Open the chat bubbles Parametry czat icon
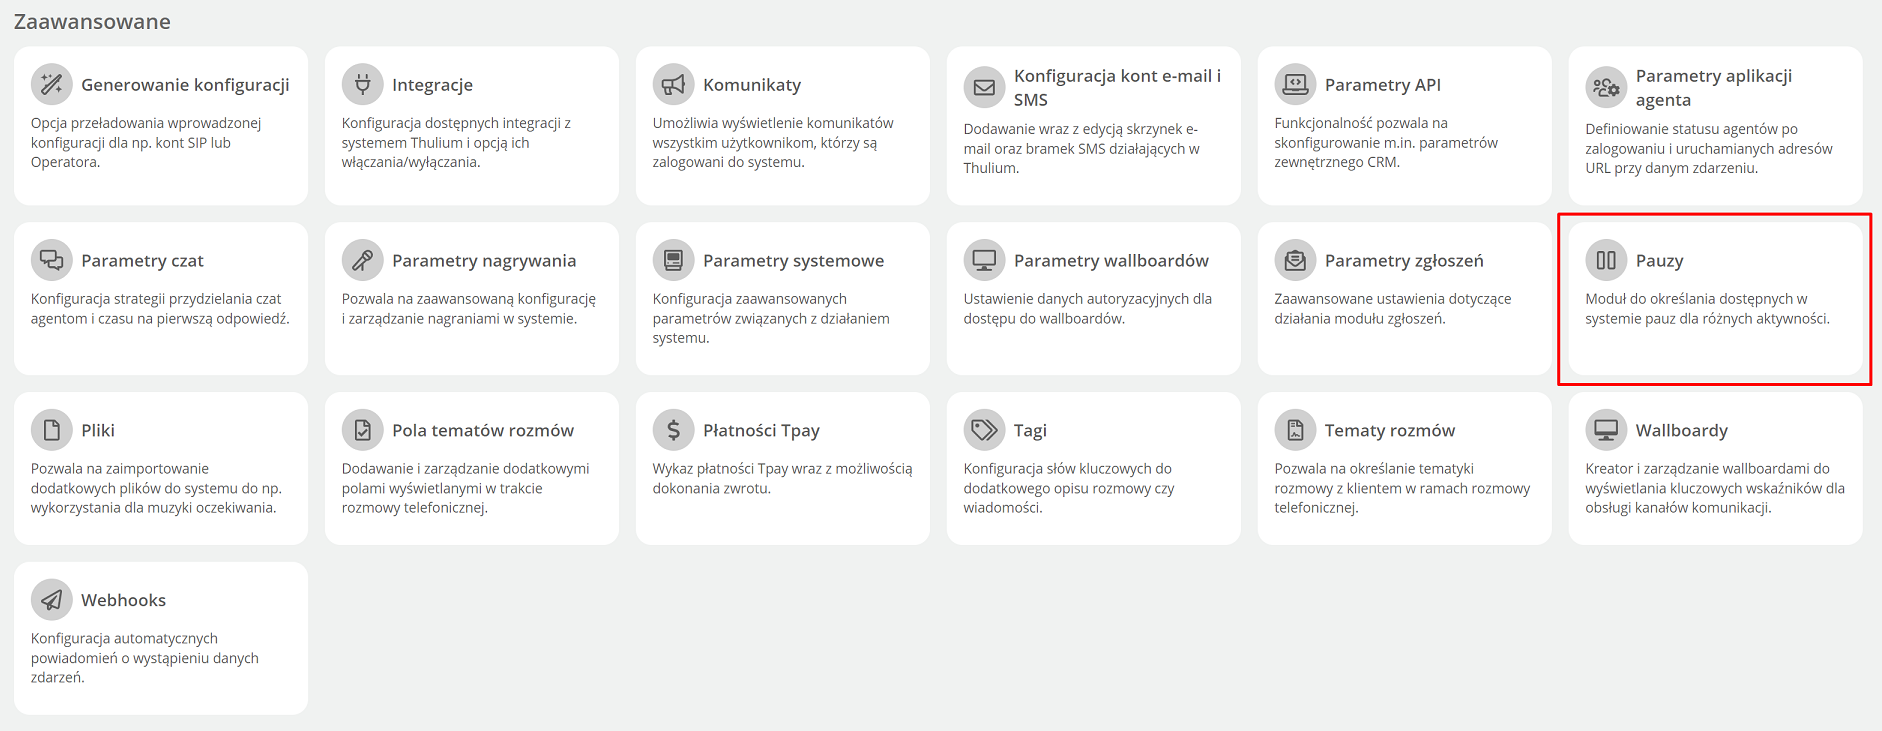The height and width of the screenshot is (731, 1882). 52,260
